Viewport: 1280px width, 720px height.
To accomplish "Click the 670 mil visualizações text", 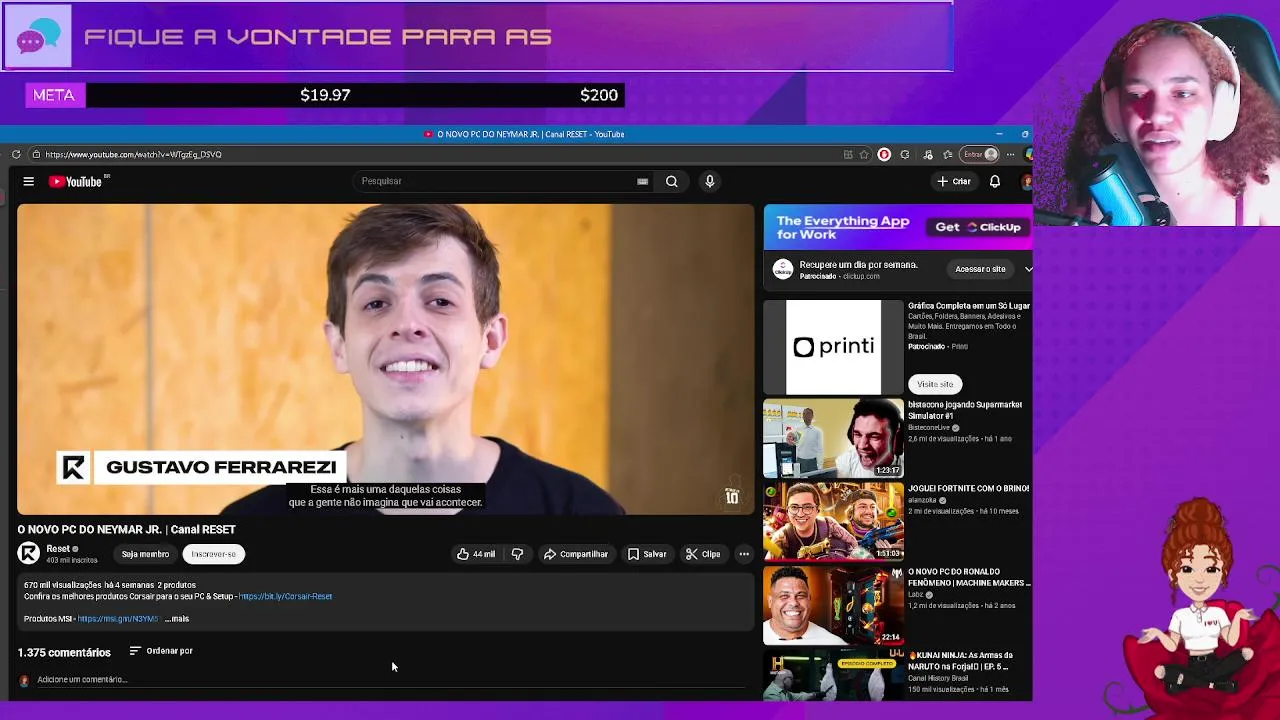I will click(x=64, y=585).
